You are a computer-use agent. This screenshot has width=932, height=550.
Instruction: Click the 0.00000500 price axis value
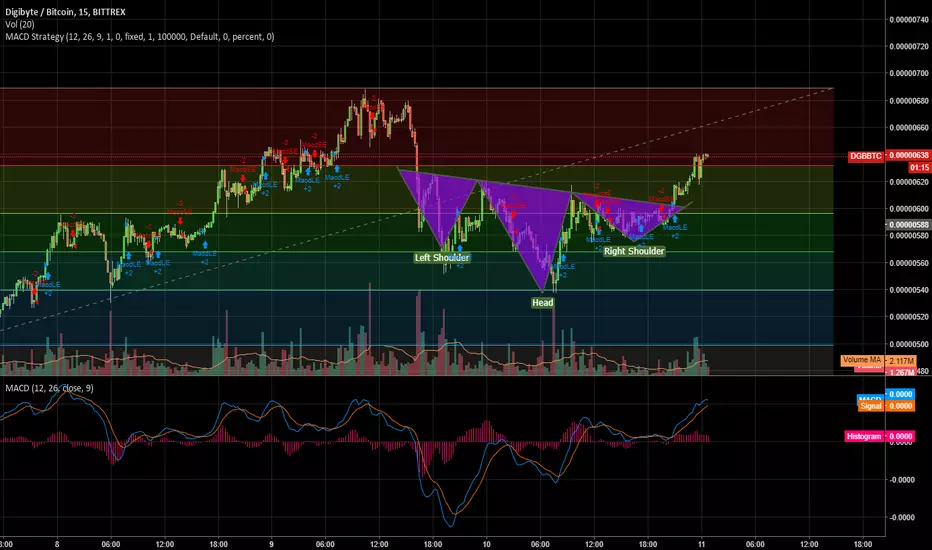(x=909, y=344)
